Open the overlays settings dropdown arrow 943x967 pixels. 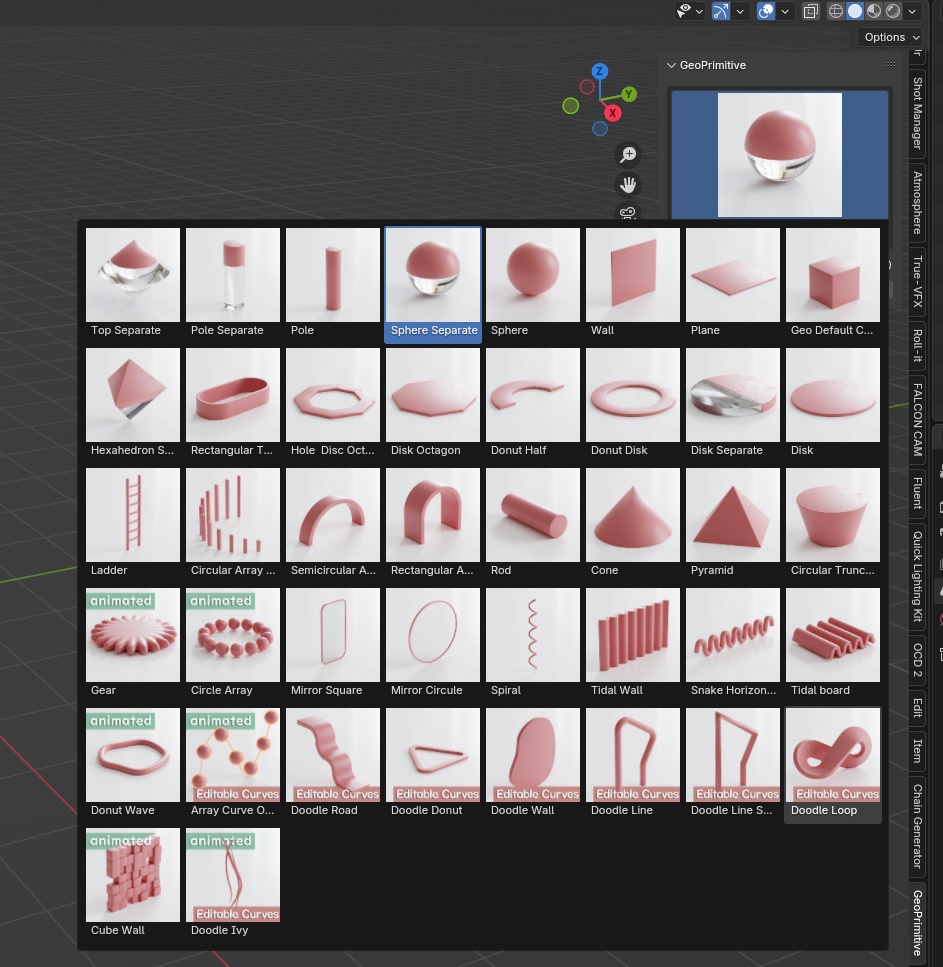(785, 11)
